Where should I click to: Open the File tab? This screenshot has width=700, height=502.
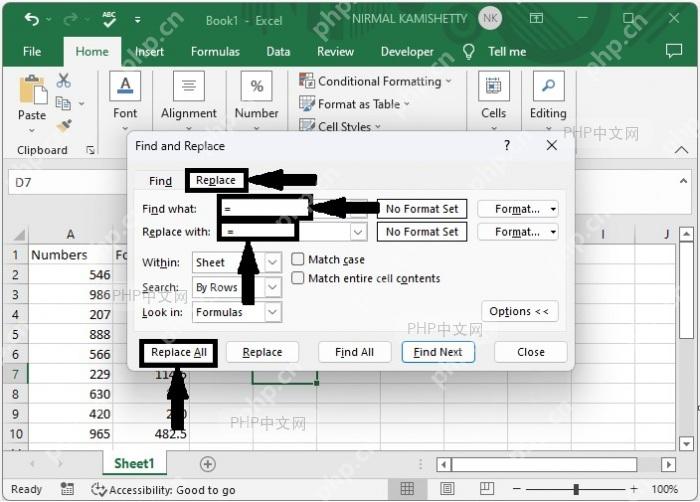[x=32, y=51]
